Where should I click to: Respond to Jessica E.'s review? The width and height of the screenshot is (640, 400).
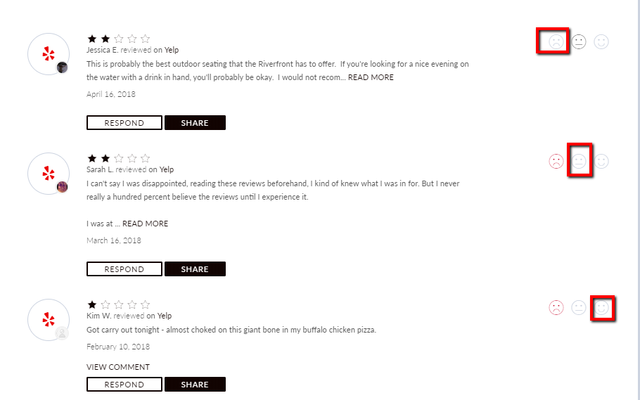(x=124, y=123)
